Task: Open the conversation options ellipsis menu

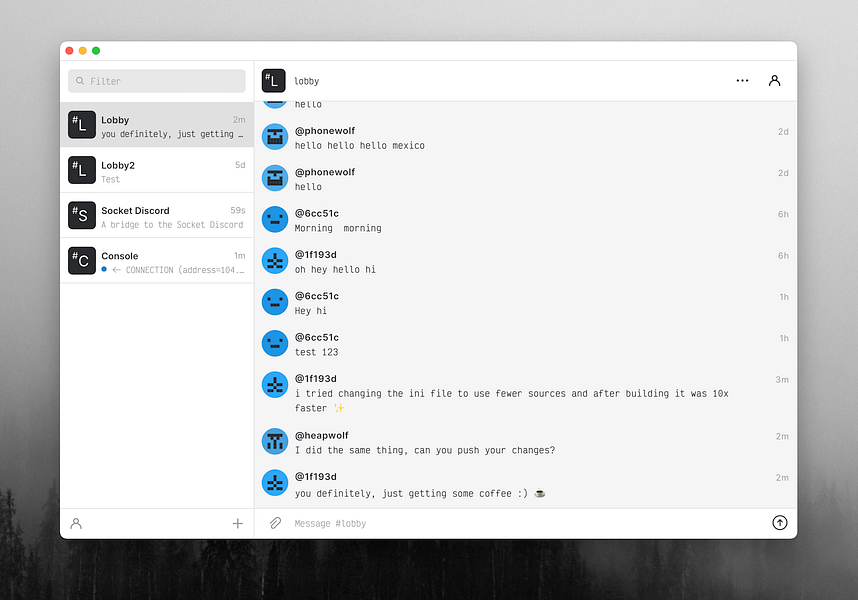Action: [742, 80]
